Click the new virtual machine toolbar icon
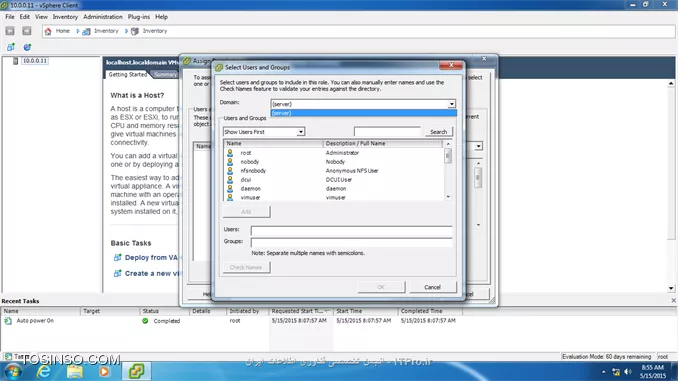Viewport: 678px width, 381px height. point(11,47)
